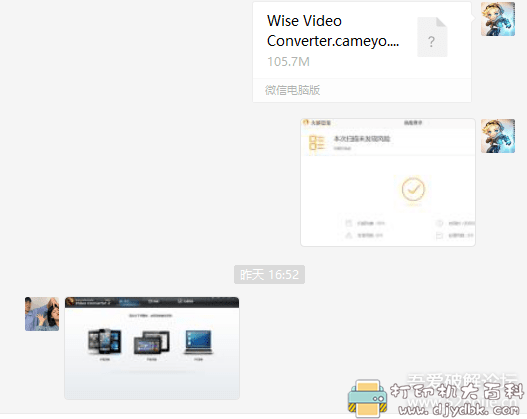Click the unknown file type icon
This screenshot has width=527, height=419.
(x=432, y=37)
